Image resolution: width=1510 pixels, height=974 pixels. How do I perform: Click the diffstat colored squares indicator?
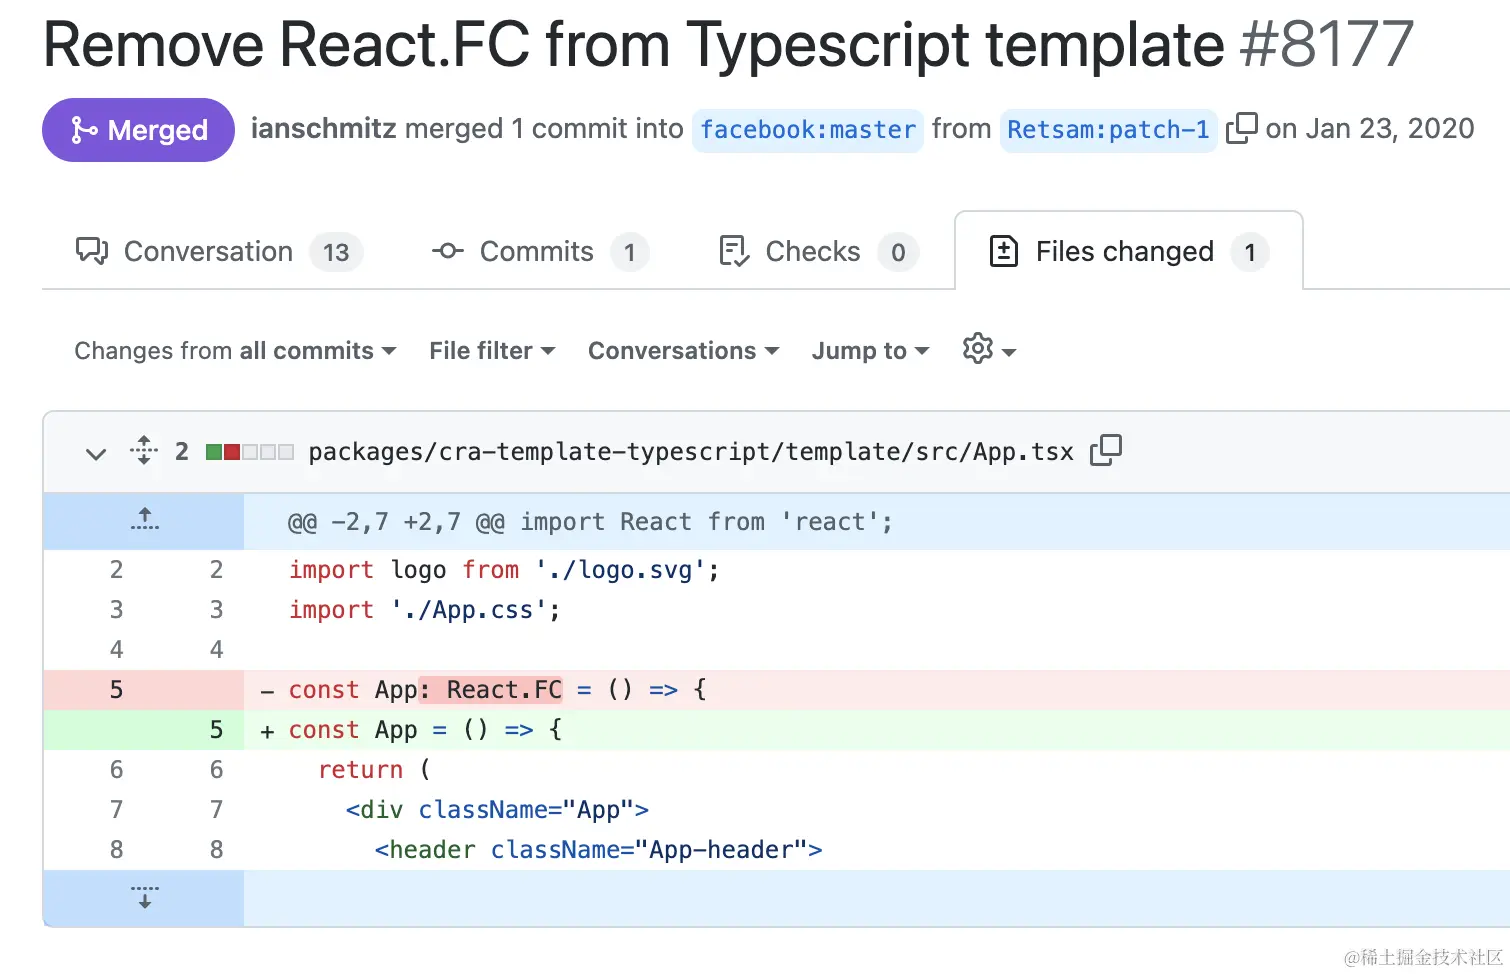point(249,452)
